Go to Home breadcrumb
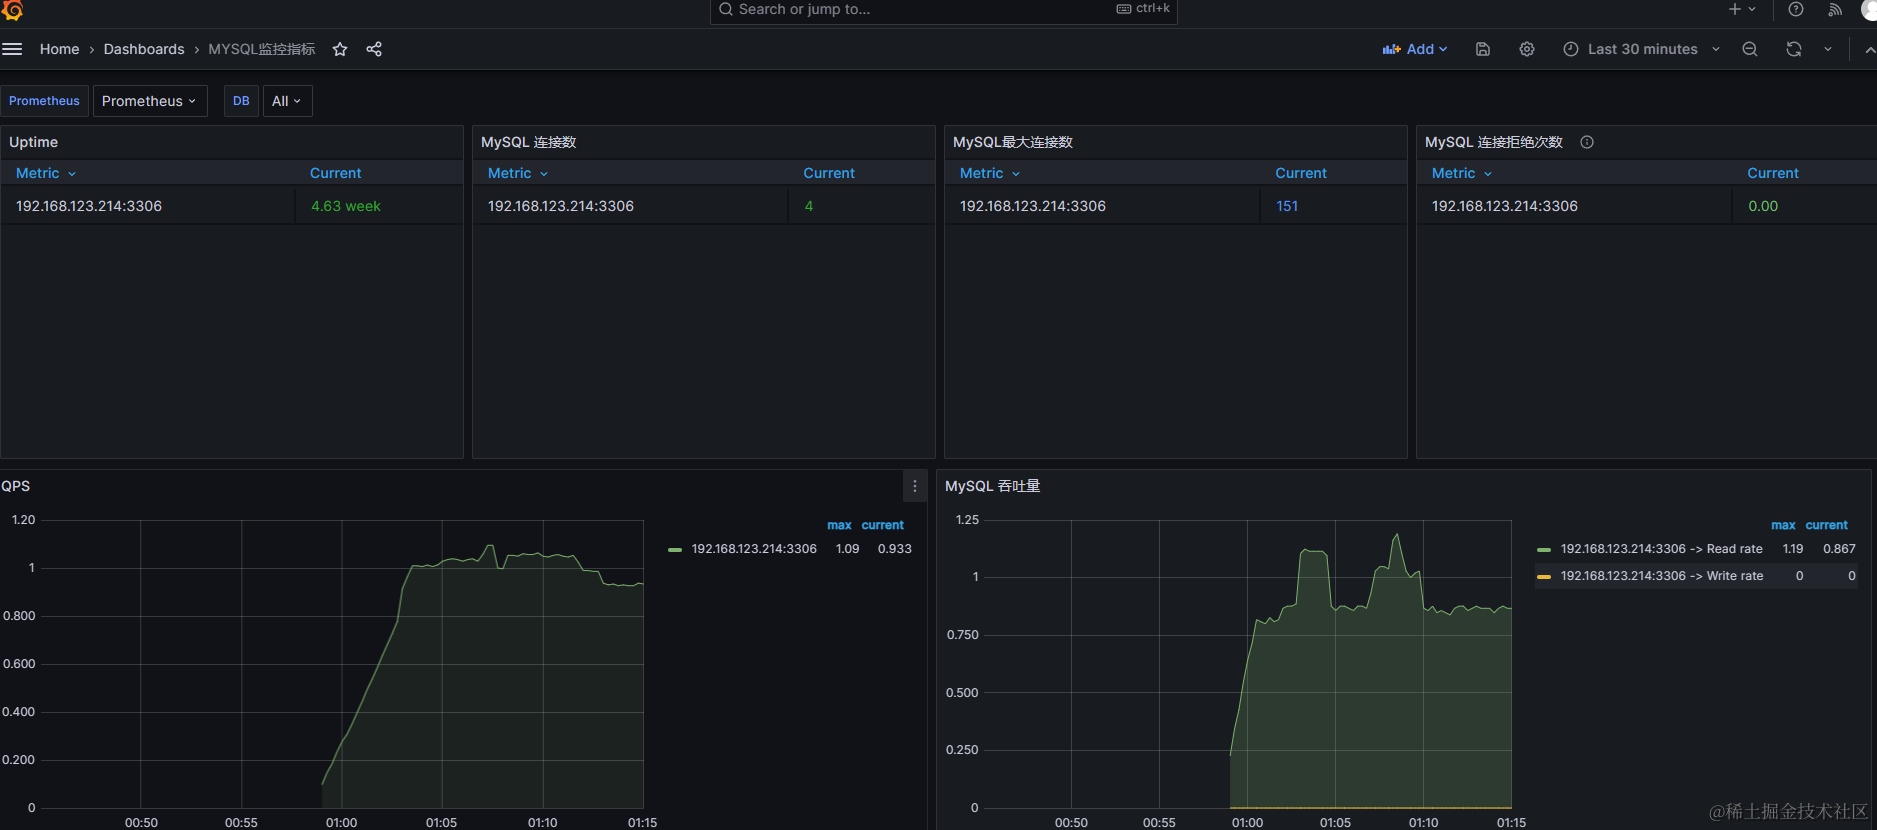 [59, 49]
